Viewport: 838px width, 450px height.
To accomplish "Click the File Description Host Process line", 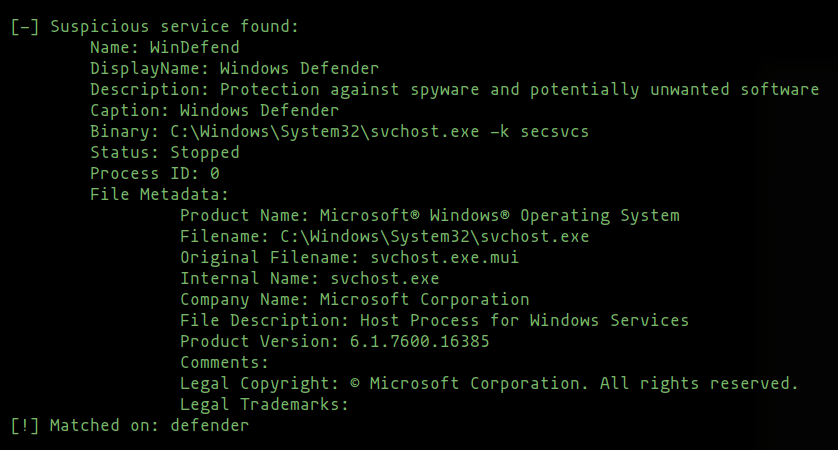I will [x=434, y=321].
